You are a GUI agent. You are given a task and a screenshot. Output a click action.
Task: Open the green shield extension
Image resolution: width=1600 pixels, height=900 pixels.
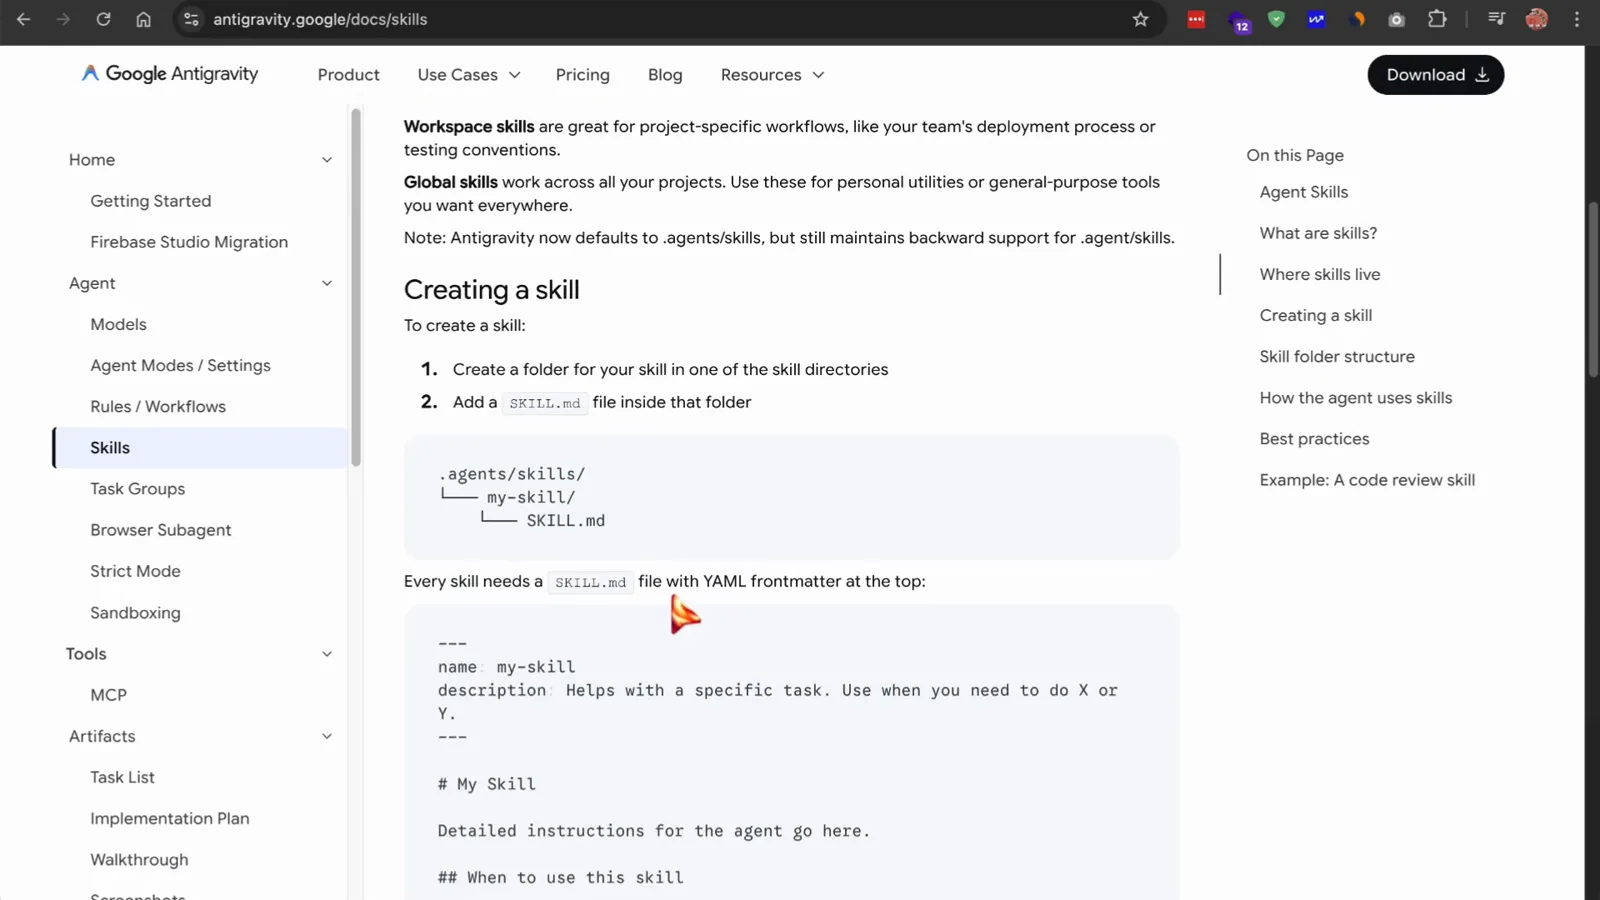tap(1276, 19)
